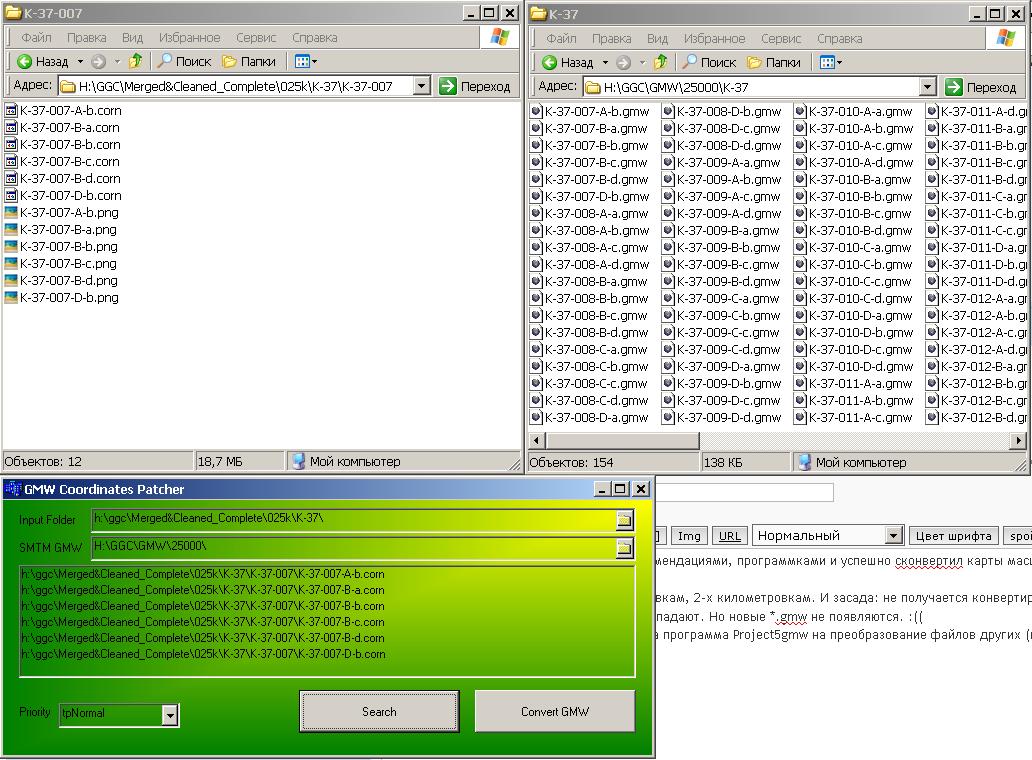Go up one folder in K-37-007 window
The width and height of the screenshot is (1032, 760).
[135, 62]
